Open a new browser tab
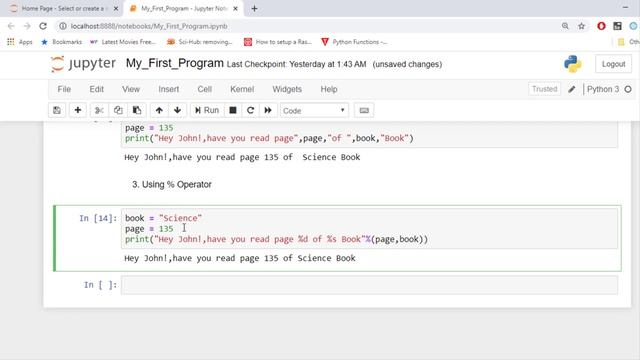This screenshot has width=640, height=360. pyautogui.click(x=254, y=8)
